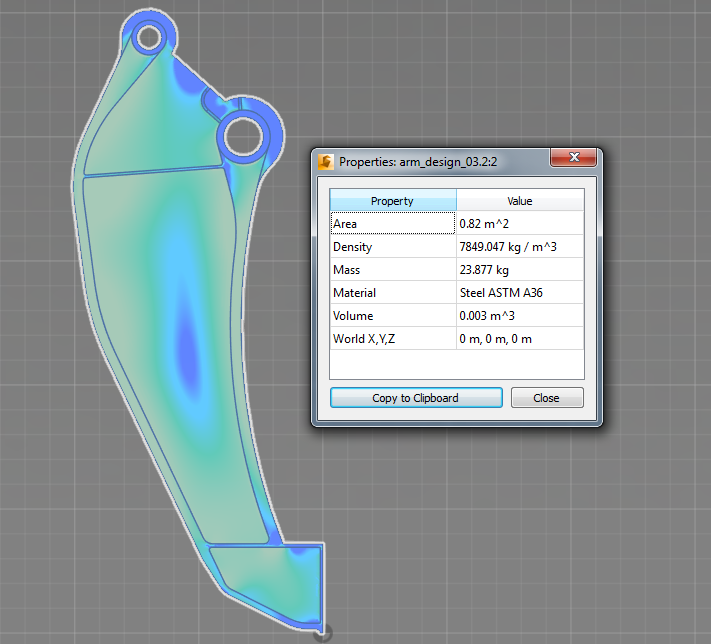Click the Properties dialog title icon

click(x=326, y=161)
